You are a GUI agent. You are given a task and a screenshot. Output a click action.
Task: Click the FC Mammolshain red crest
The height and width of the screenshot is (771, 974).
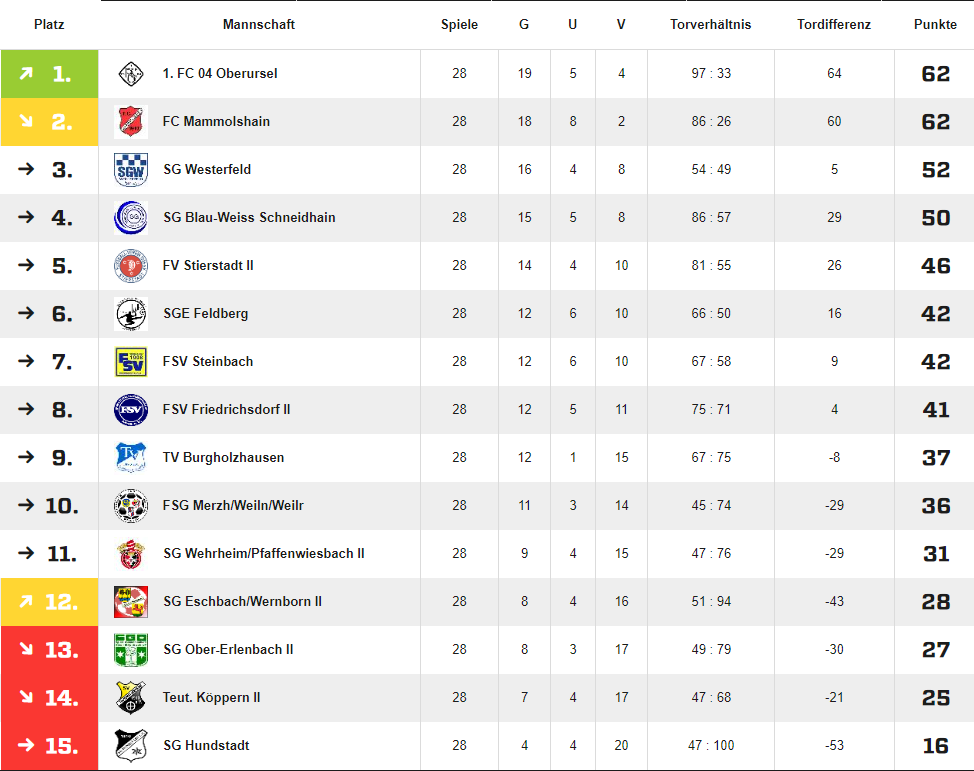tap(131, 122)
